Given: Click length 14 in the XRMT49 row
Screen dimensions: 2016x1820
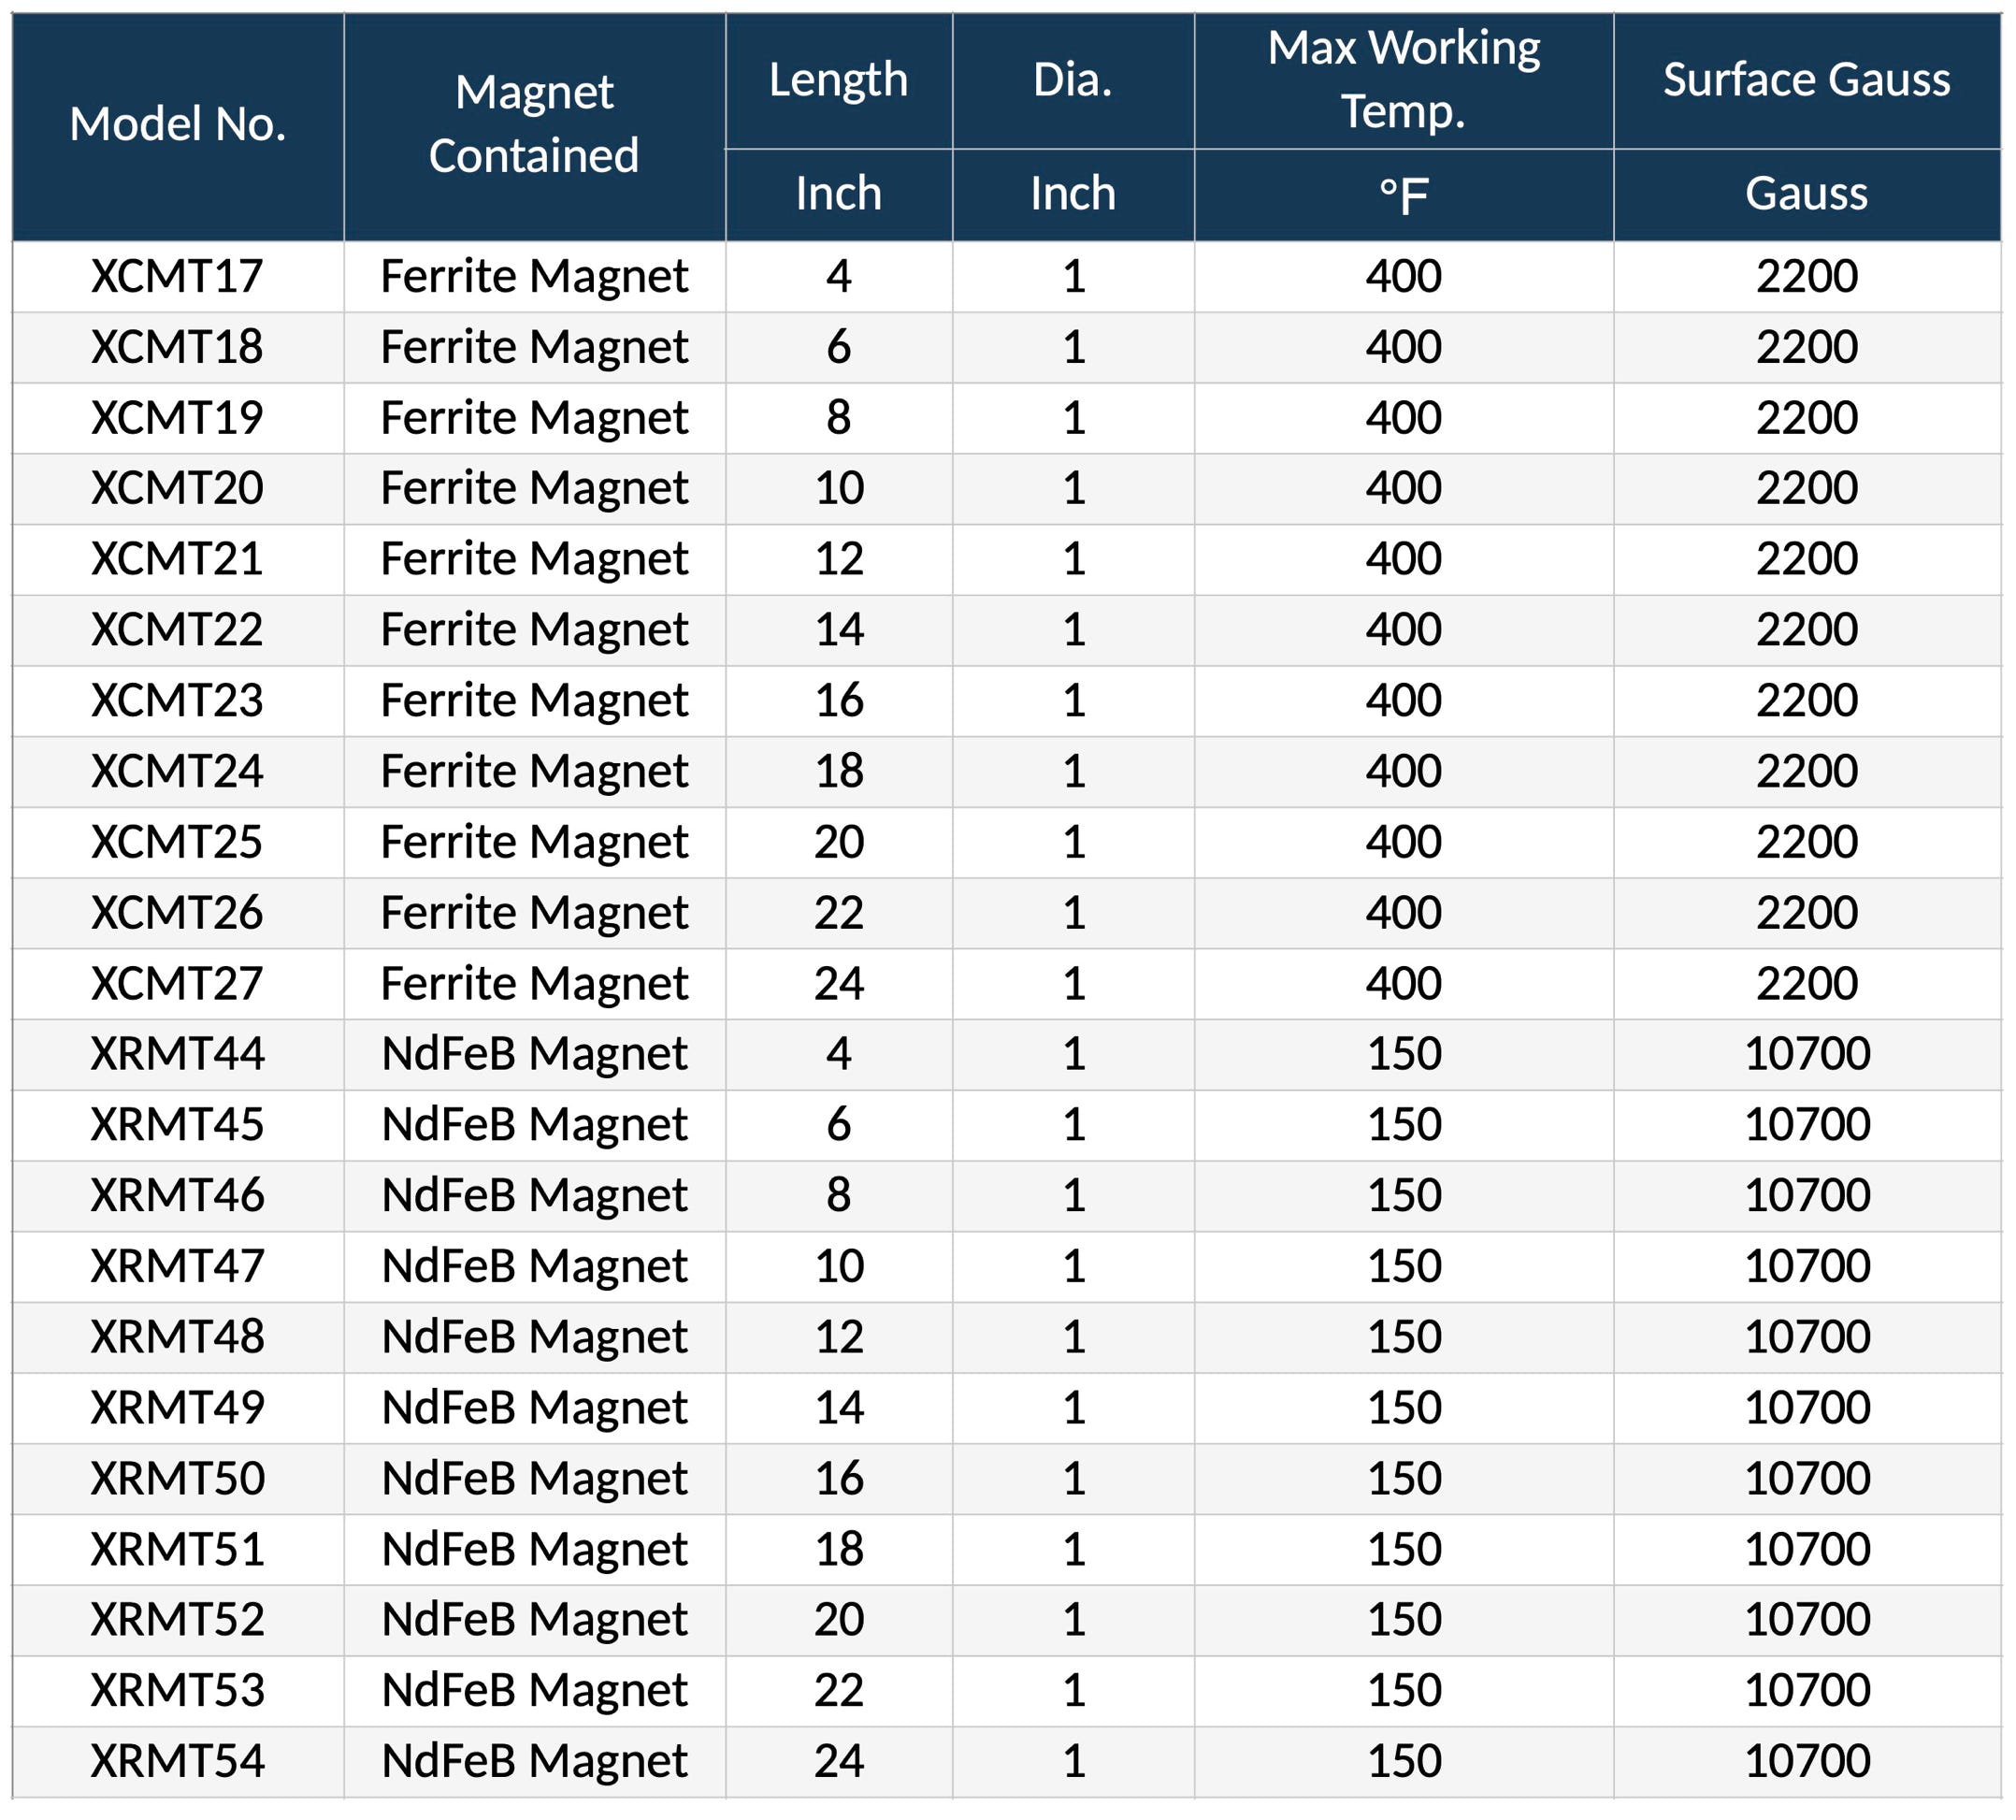Looking at the screenshot, I should click(839, 1409).
